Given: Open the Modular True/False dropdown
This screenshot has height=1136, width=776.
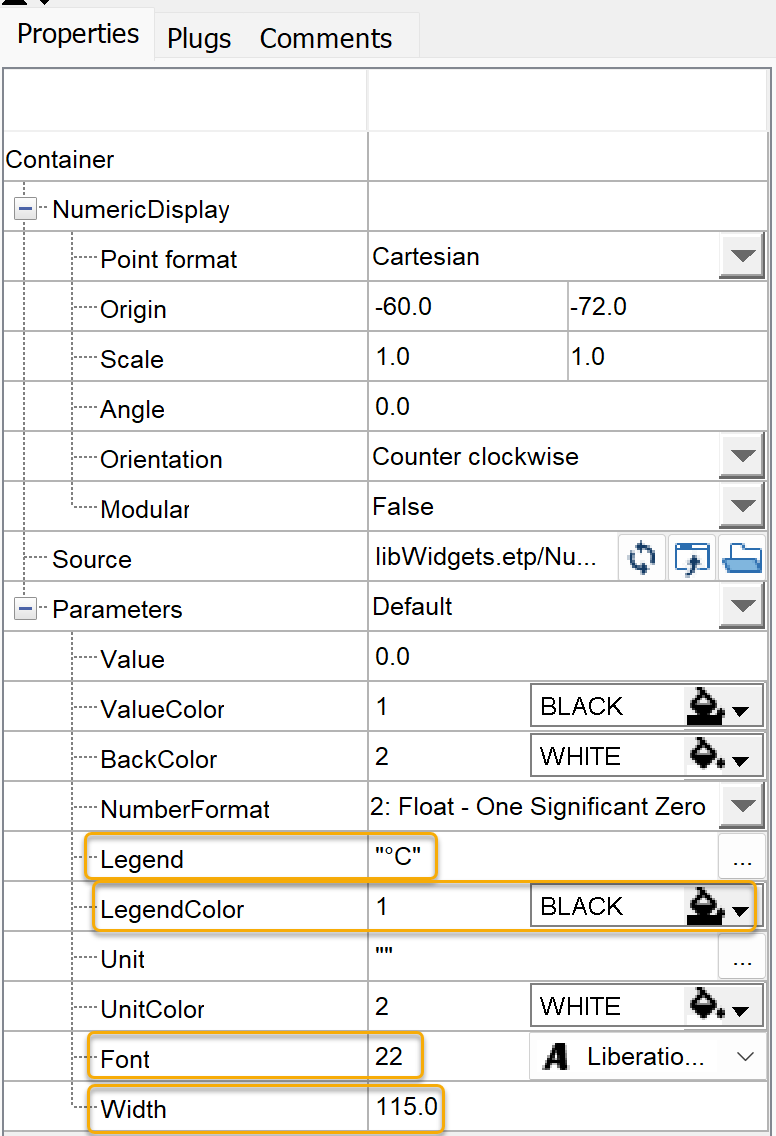Looking at the screenshot, I should (741, 507).
